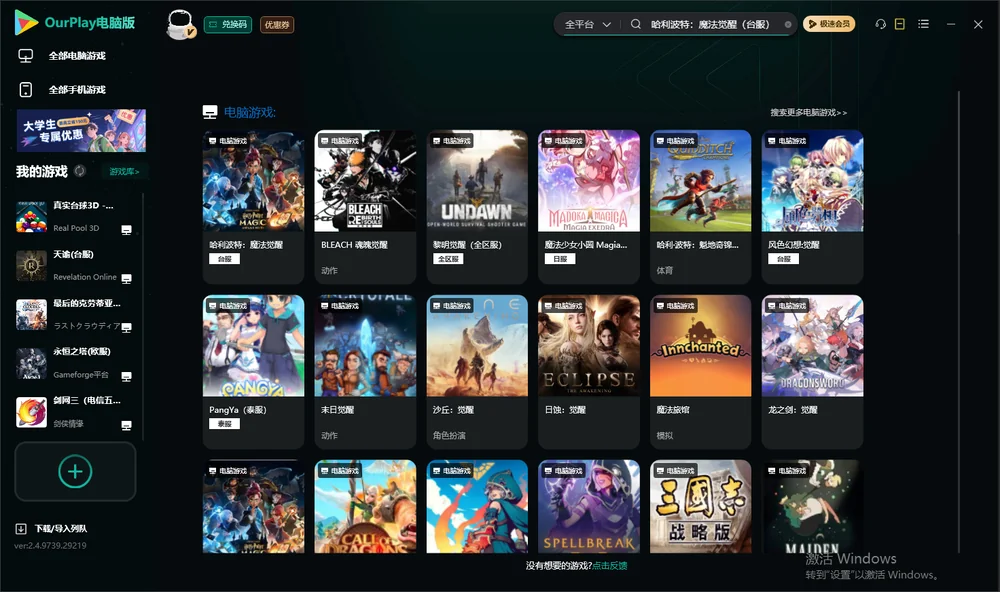The image size is (1000, 592).
Task: Open the 兑换码 redeem code button
Action: coord(228,25)
